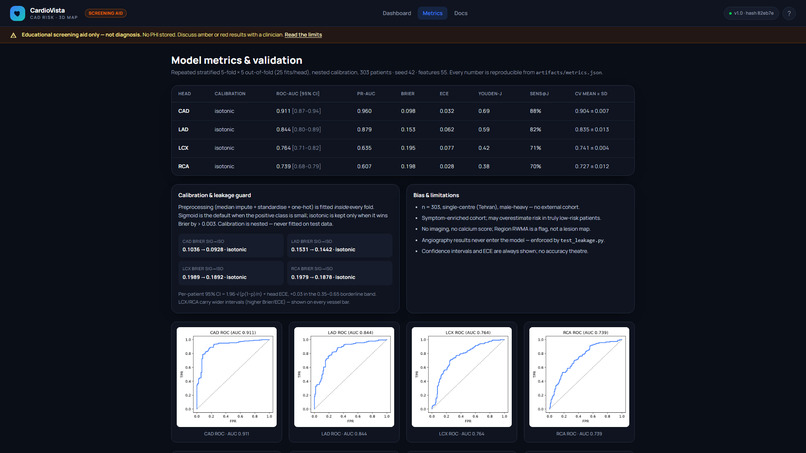
Task: Select the LAD row head label
Action: click(183, 130)
